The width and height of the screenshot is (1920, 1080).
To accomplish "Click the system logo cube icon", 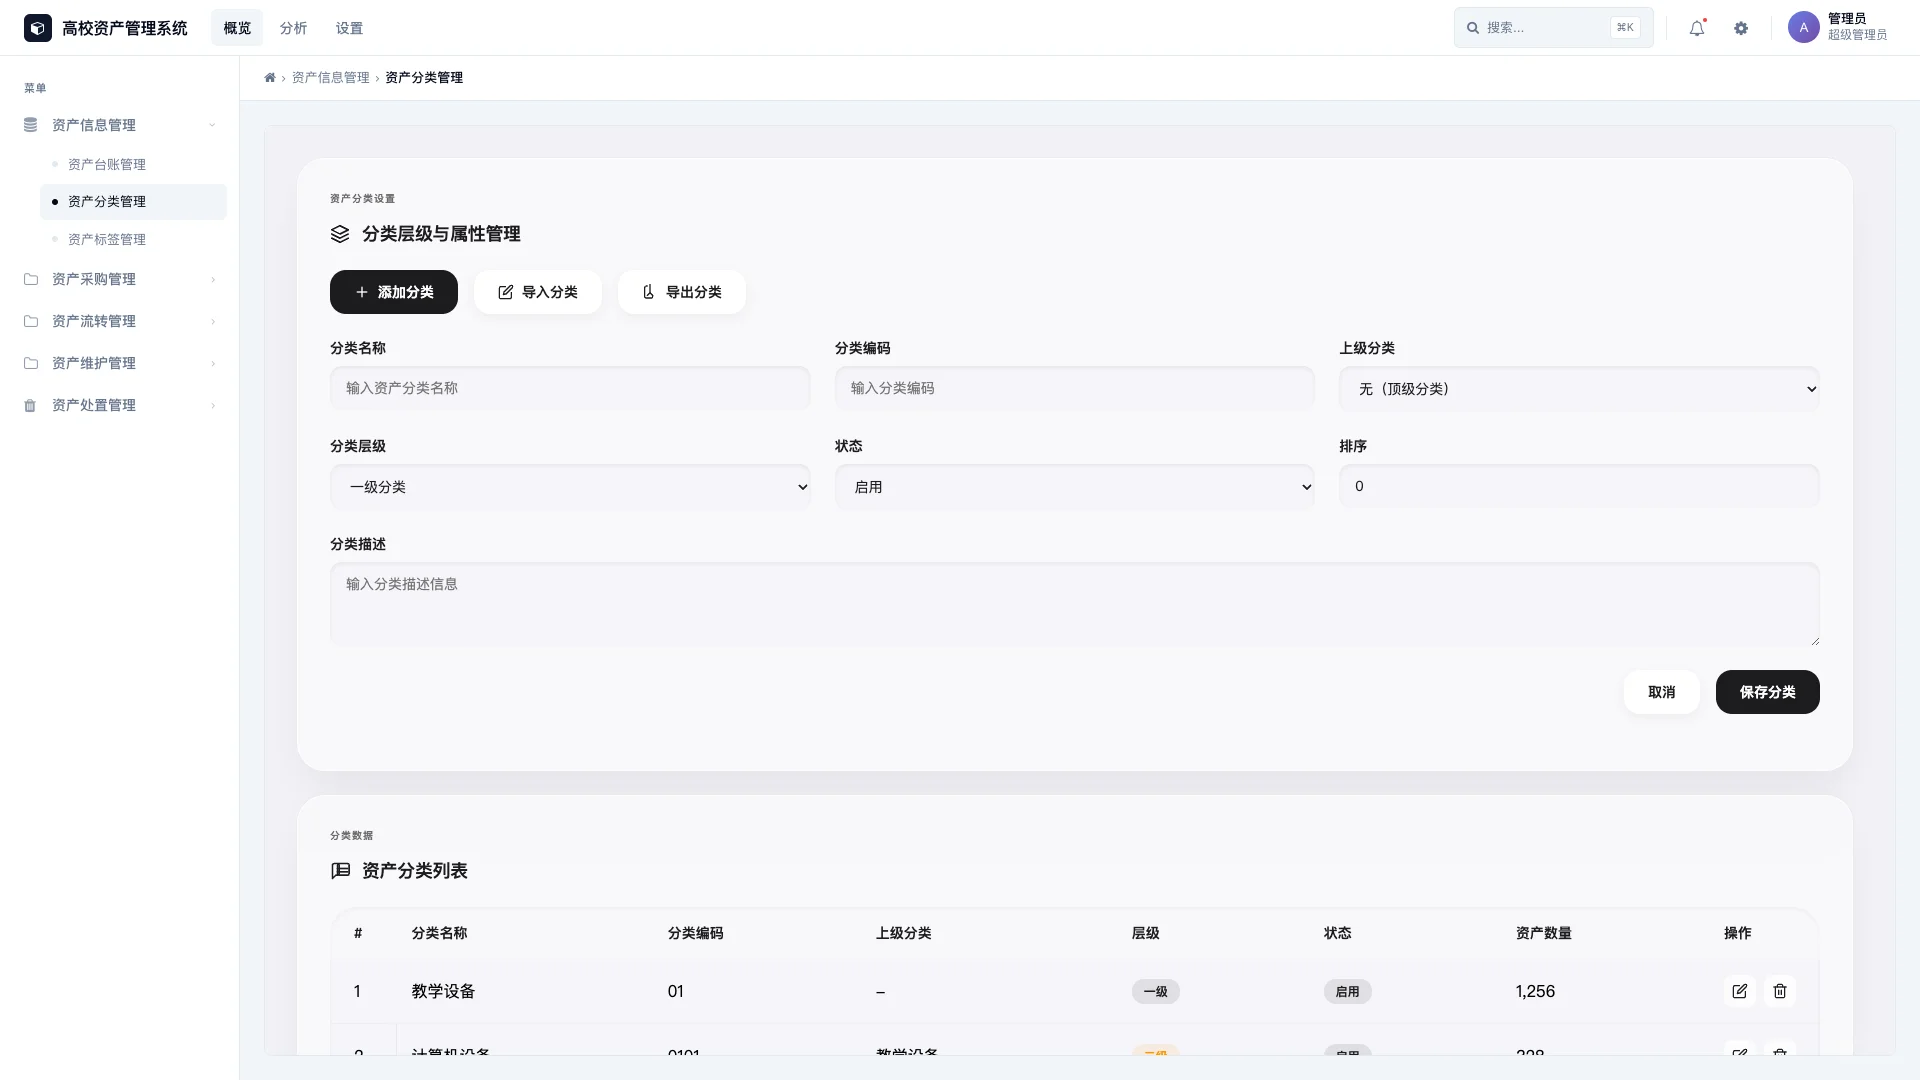I will click(x=38, y=28).
